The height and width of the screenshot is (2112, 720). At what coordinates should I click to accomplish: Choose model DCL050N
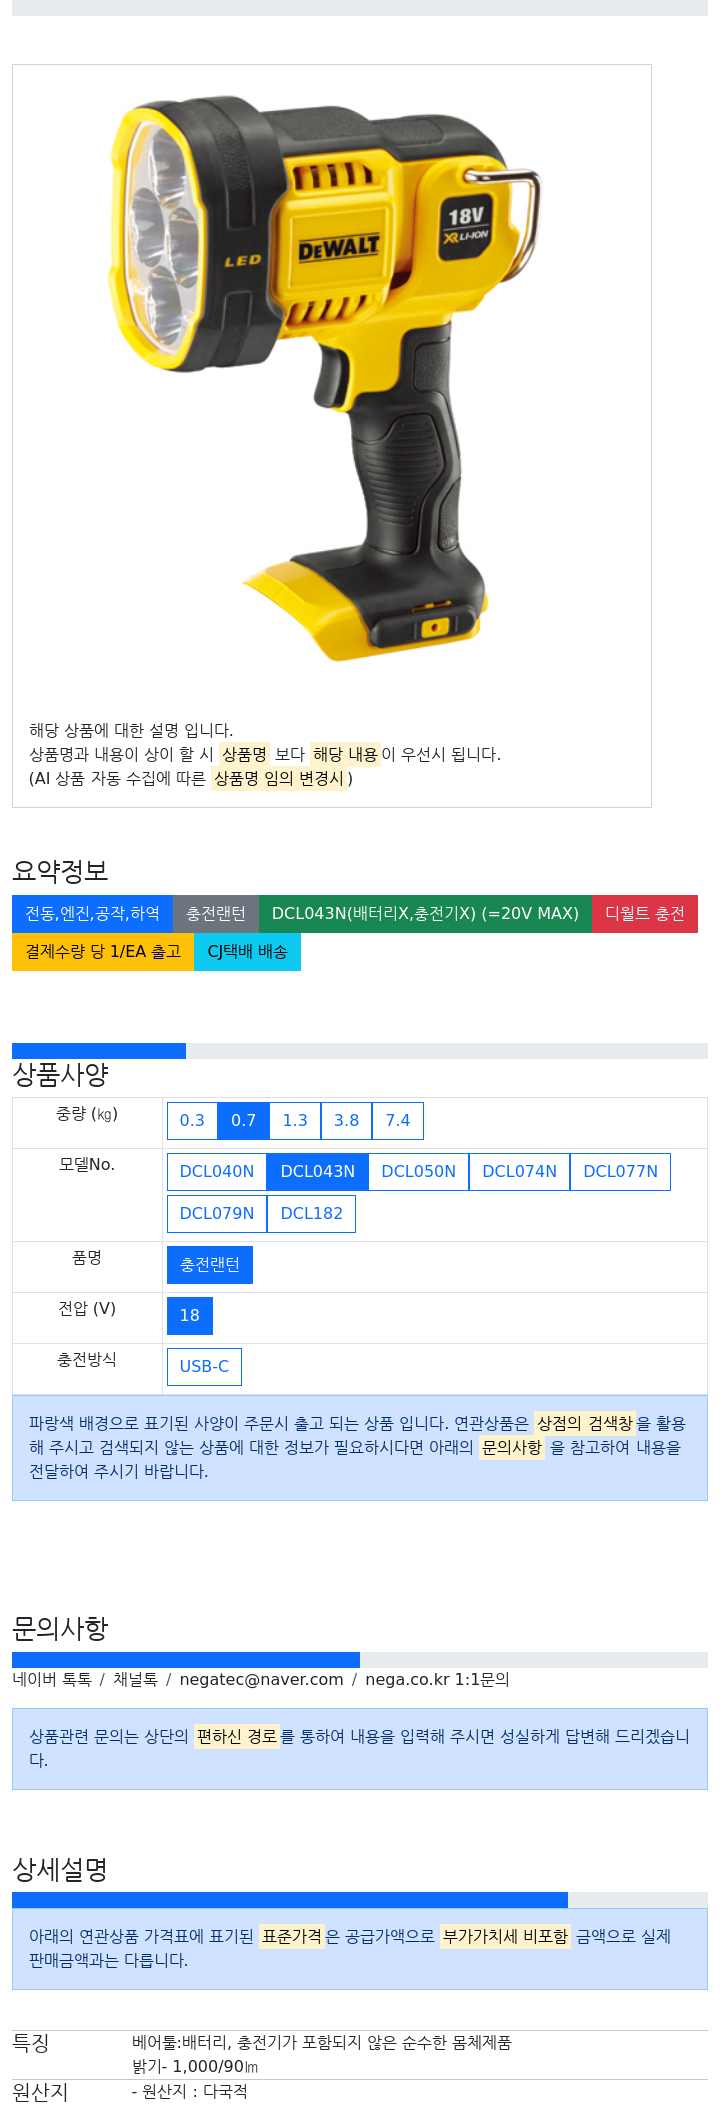tap(418, 1172)
